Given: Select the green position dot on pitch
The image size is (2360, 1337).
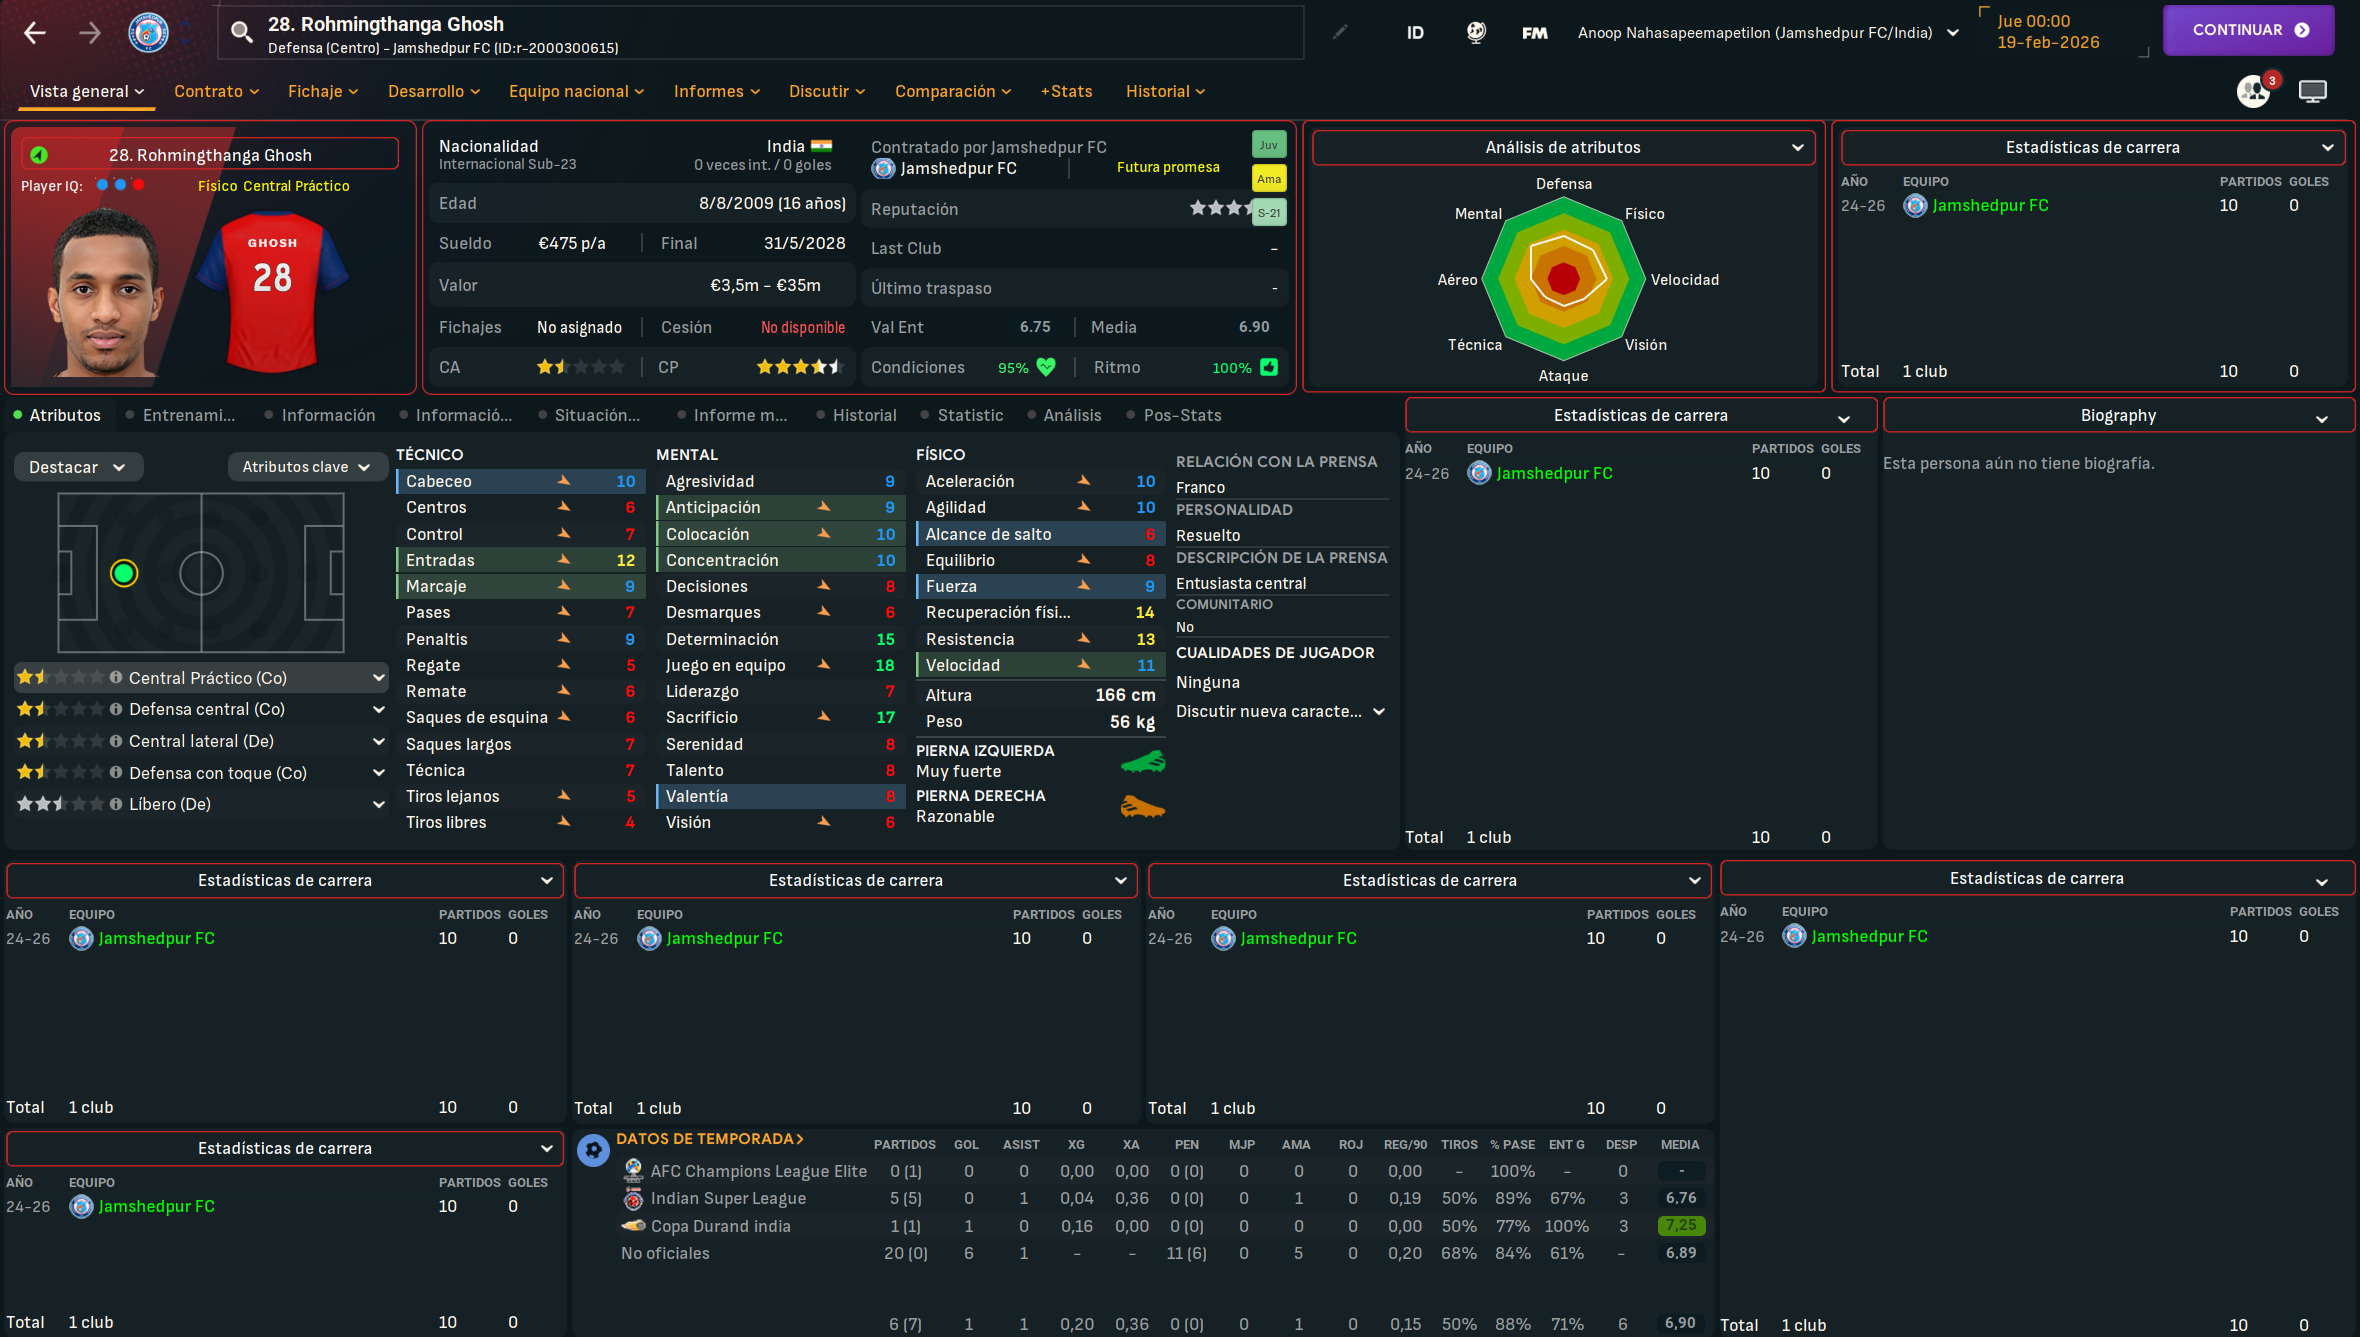Looking at the screenshot, I should 124,573.
